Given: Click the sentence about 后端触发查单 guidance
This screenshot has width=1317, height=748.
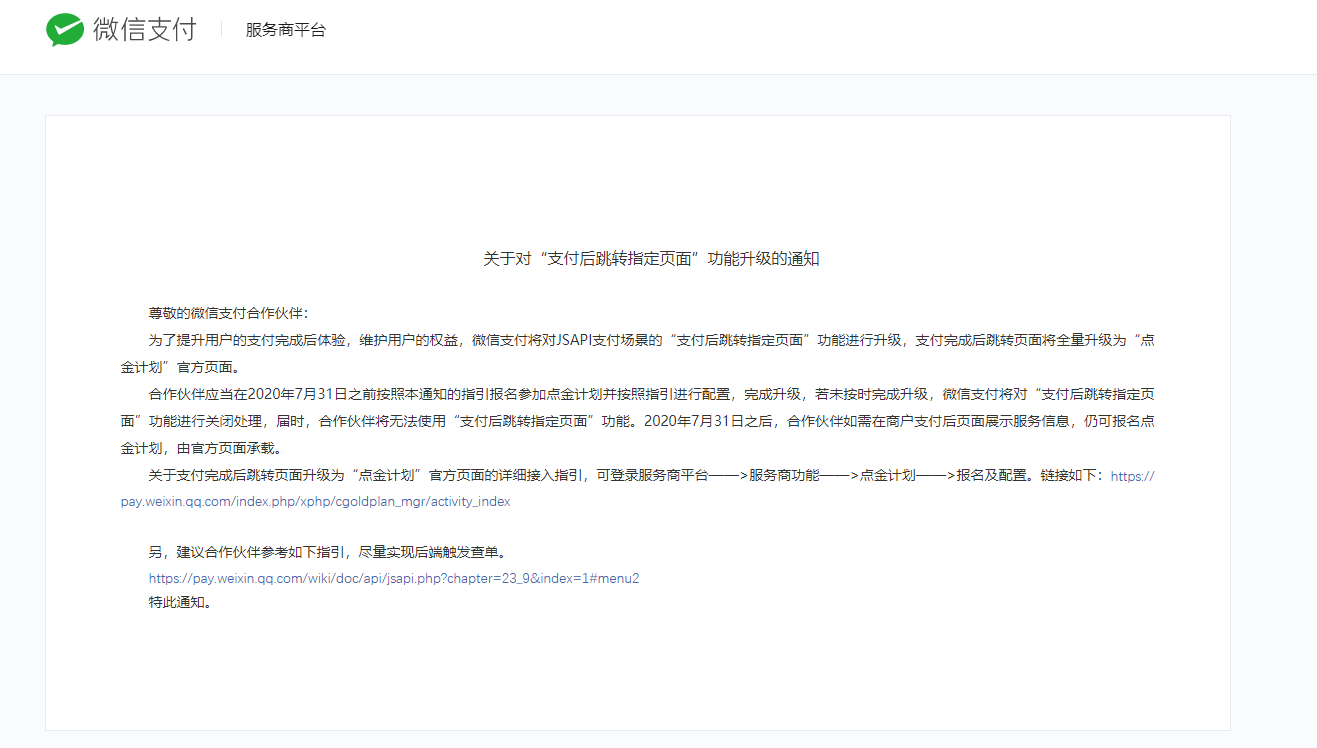Looking at the screenshot, I should pos(327,550).
